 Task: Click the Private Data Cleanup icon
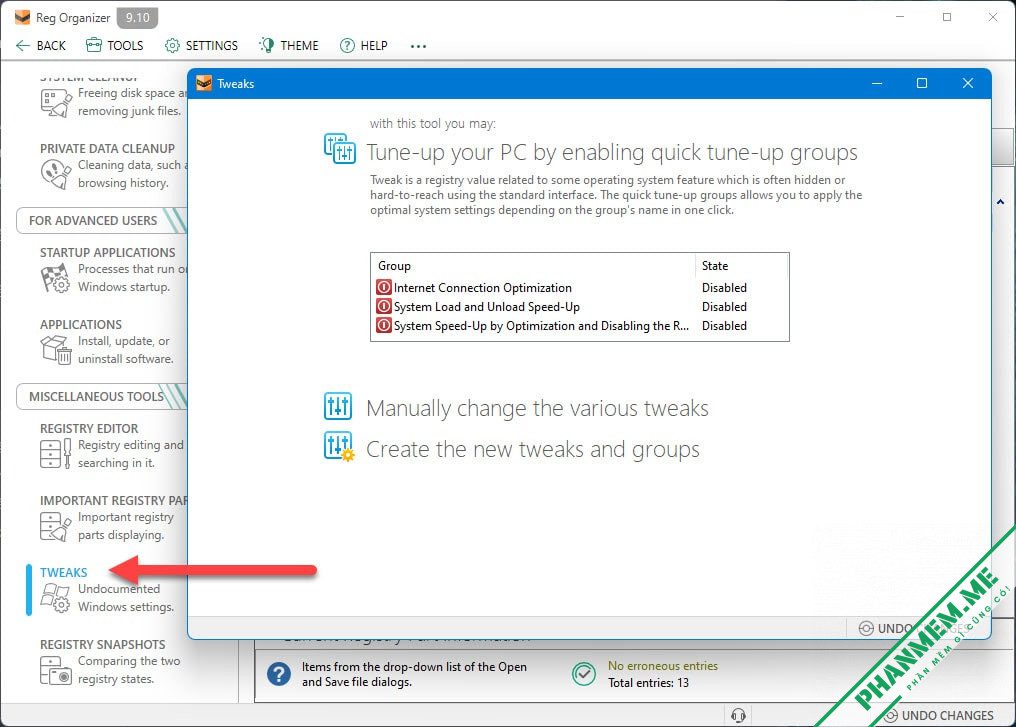[x=56, y=174]
